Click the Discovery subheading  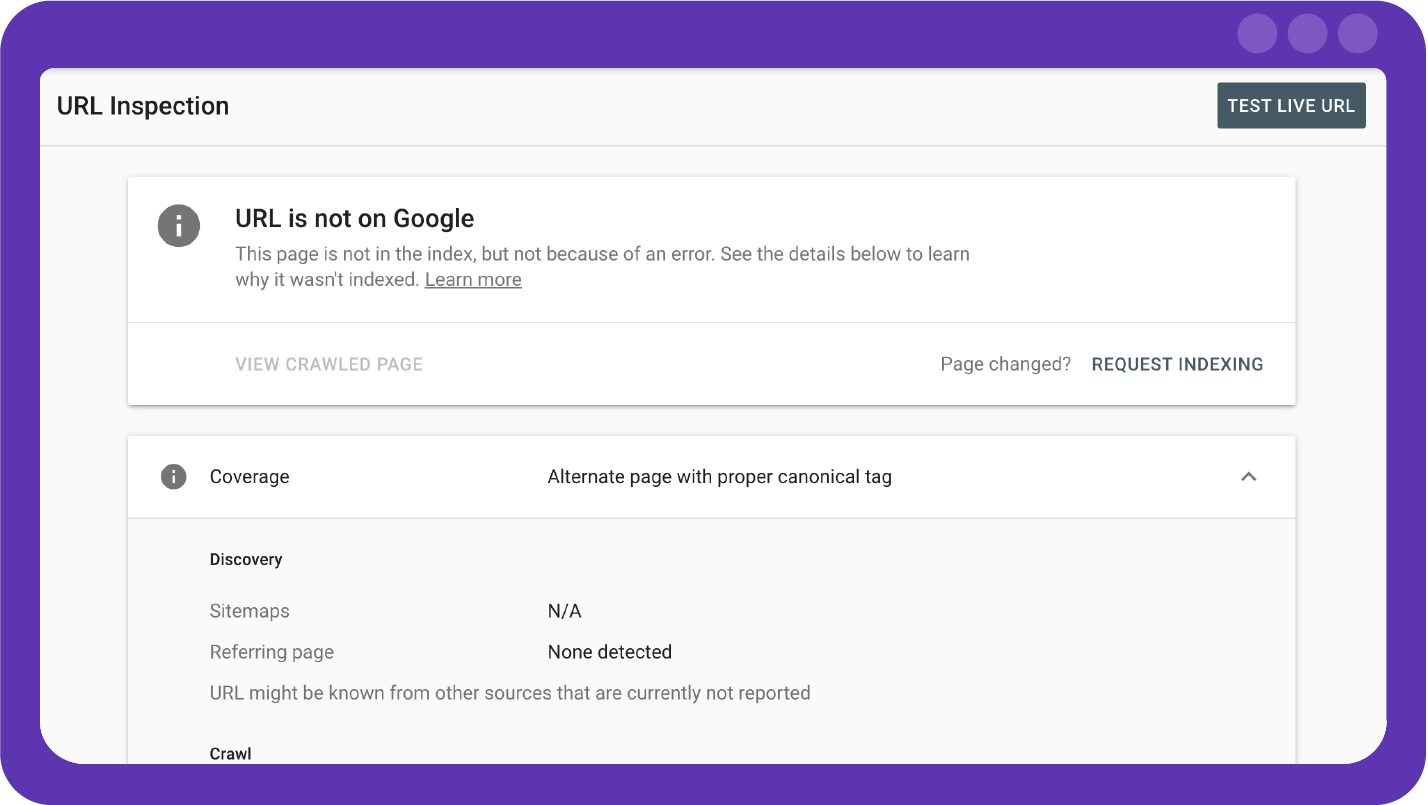click(246, 560)
